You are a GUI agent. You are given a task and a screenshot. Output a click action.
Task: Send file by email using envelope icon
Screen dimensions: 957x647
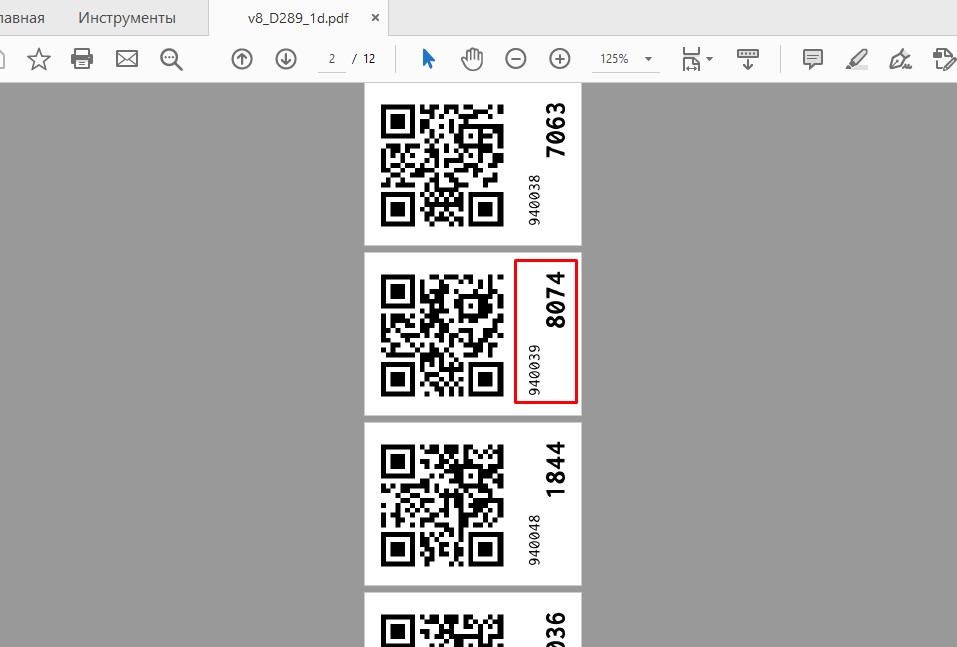[x=127, y=59]
